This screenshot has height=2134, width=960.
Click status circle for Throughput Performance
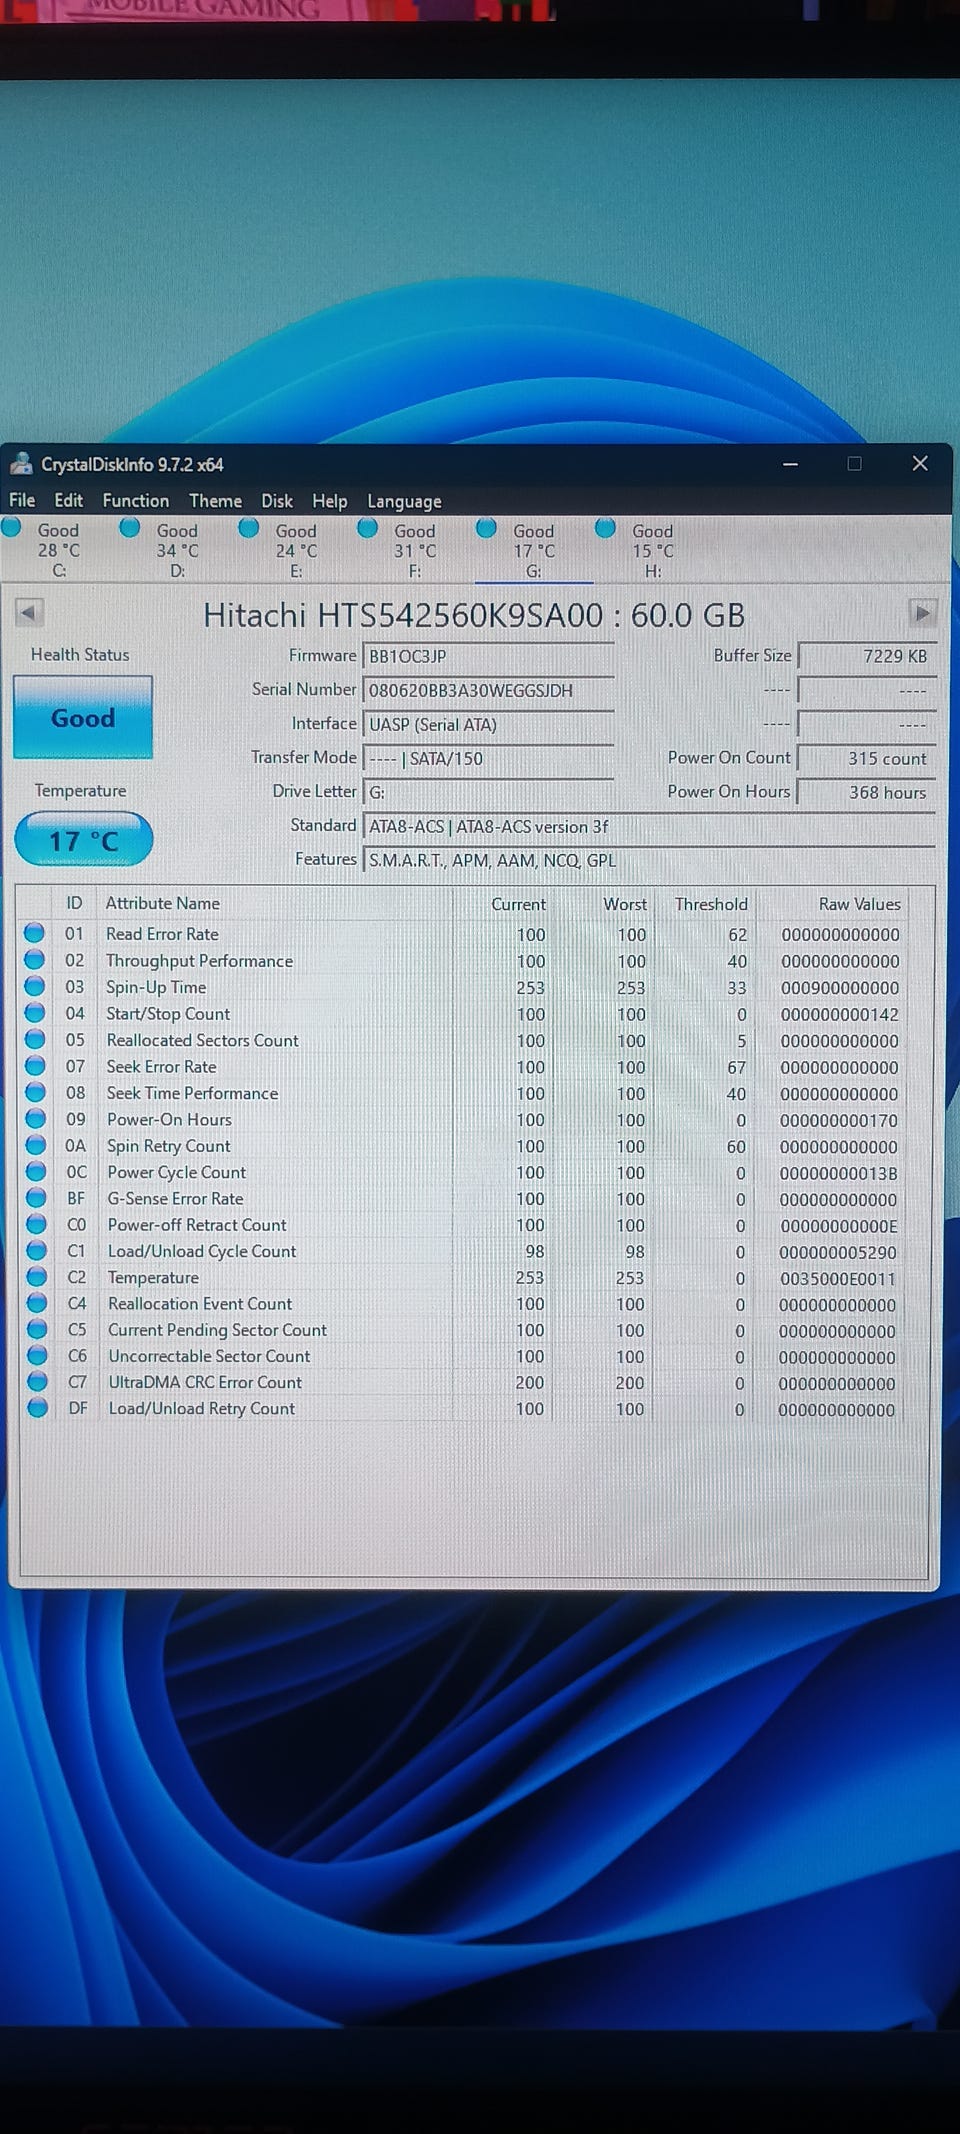tap(34, 960)
